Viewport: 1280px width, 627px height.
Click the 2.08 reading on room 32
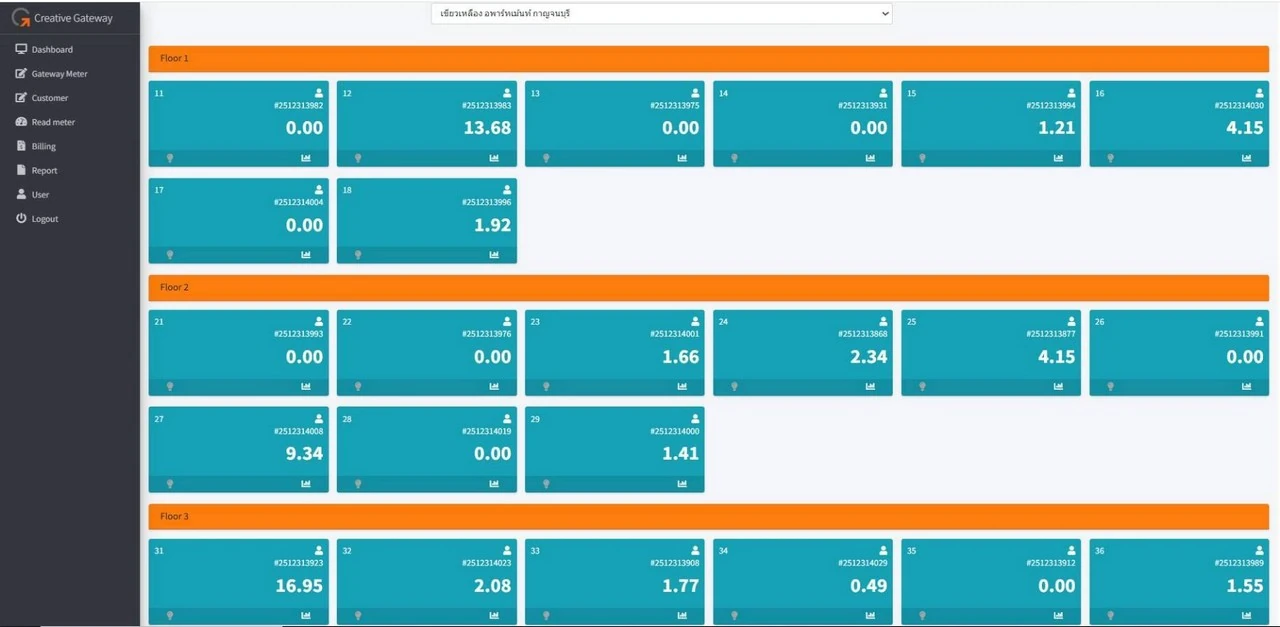(x=493, y=586)
